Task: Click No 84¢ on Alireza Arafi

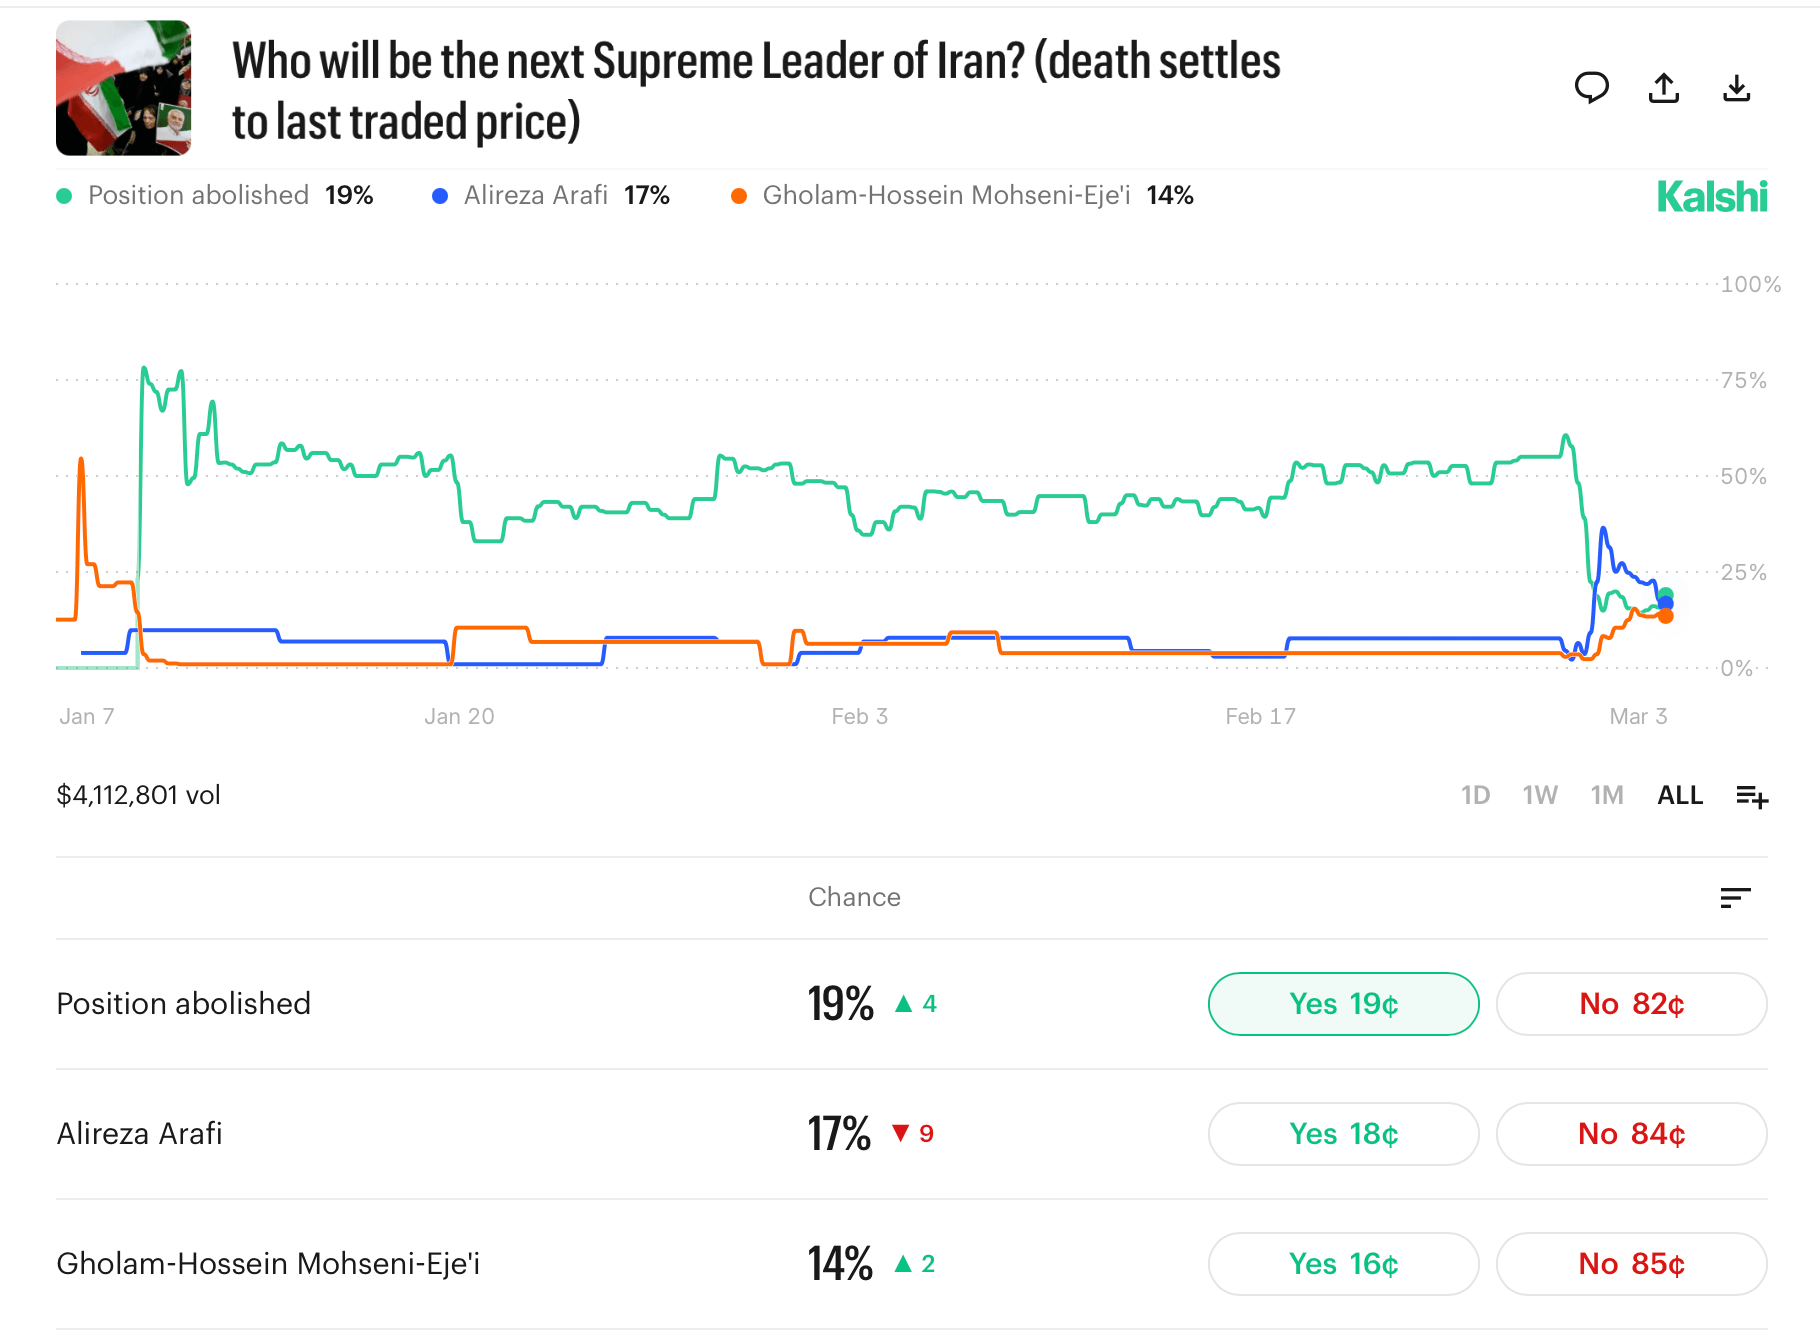Action: click(x=1631, y=1134)
